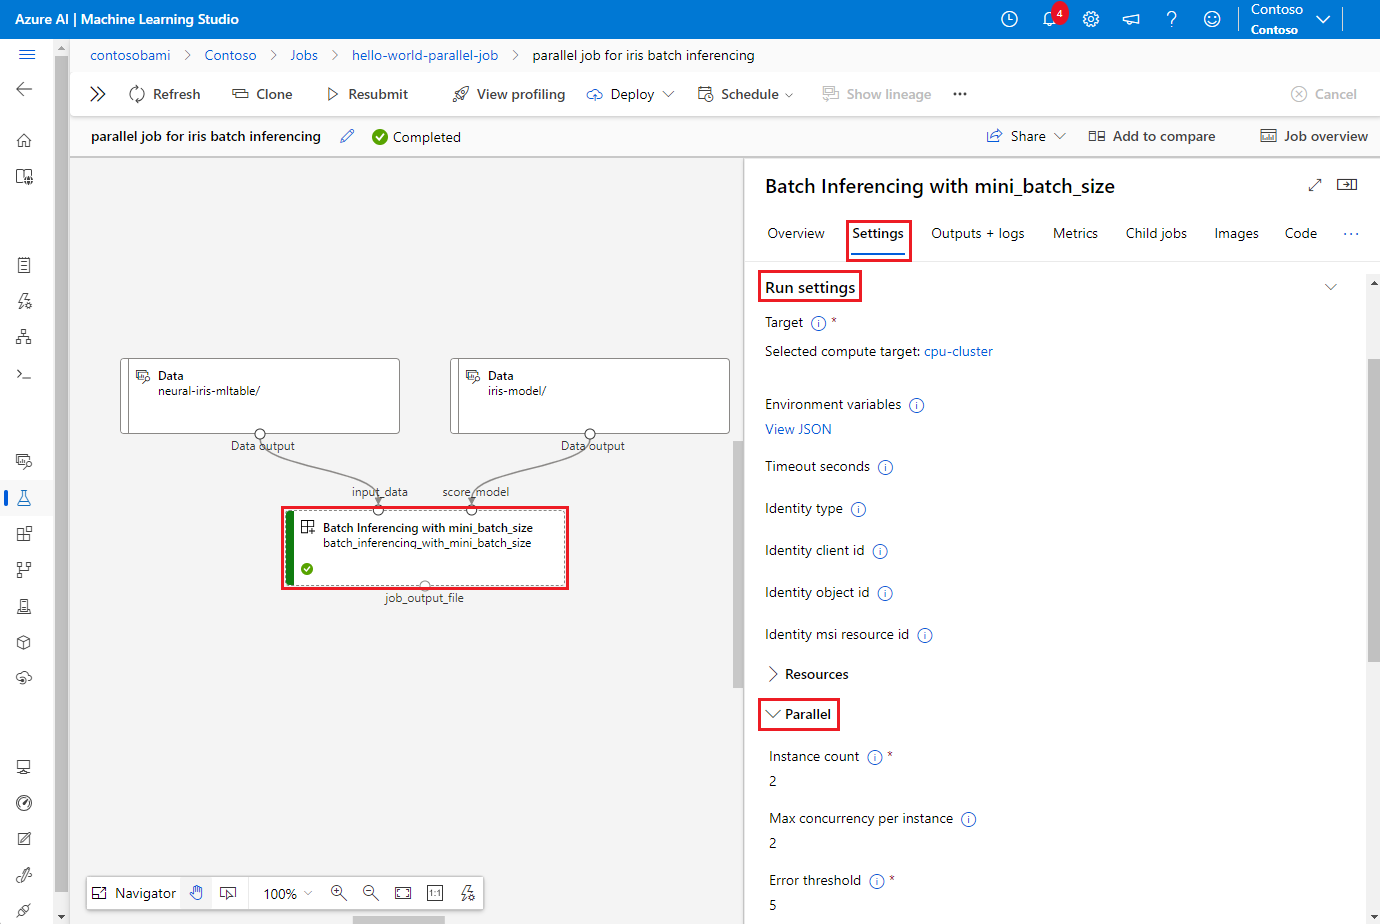Open the Deploy dropdown
1380x924 pixels.
click(631, 94)
